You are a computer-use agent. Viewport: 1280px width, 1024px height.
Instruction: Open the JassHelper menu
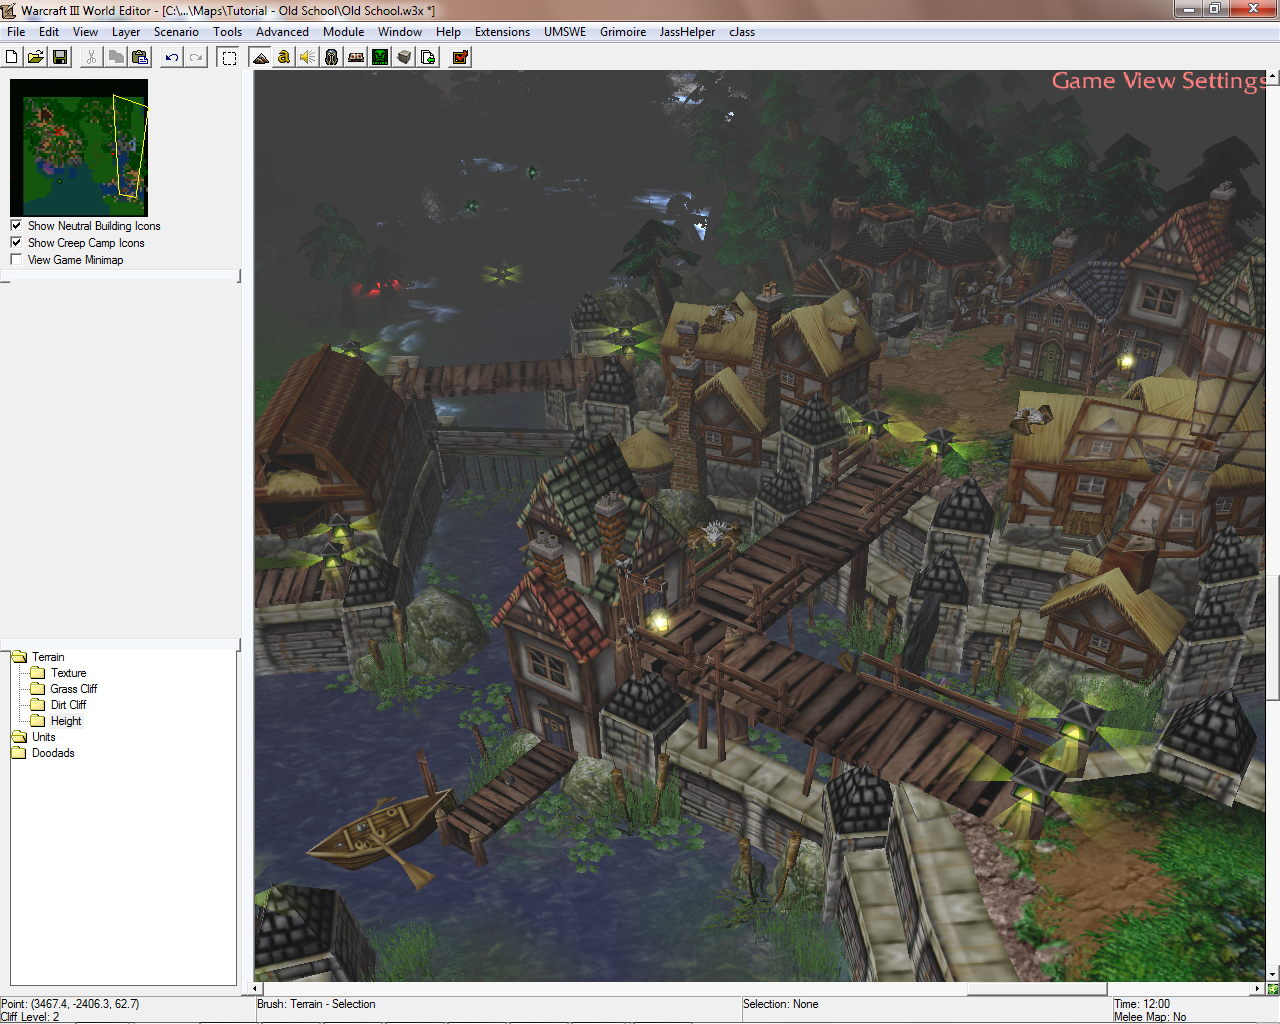(x=687, y=32)
